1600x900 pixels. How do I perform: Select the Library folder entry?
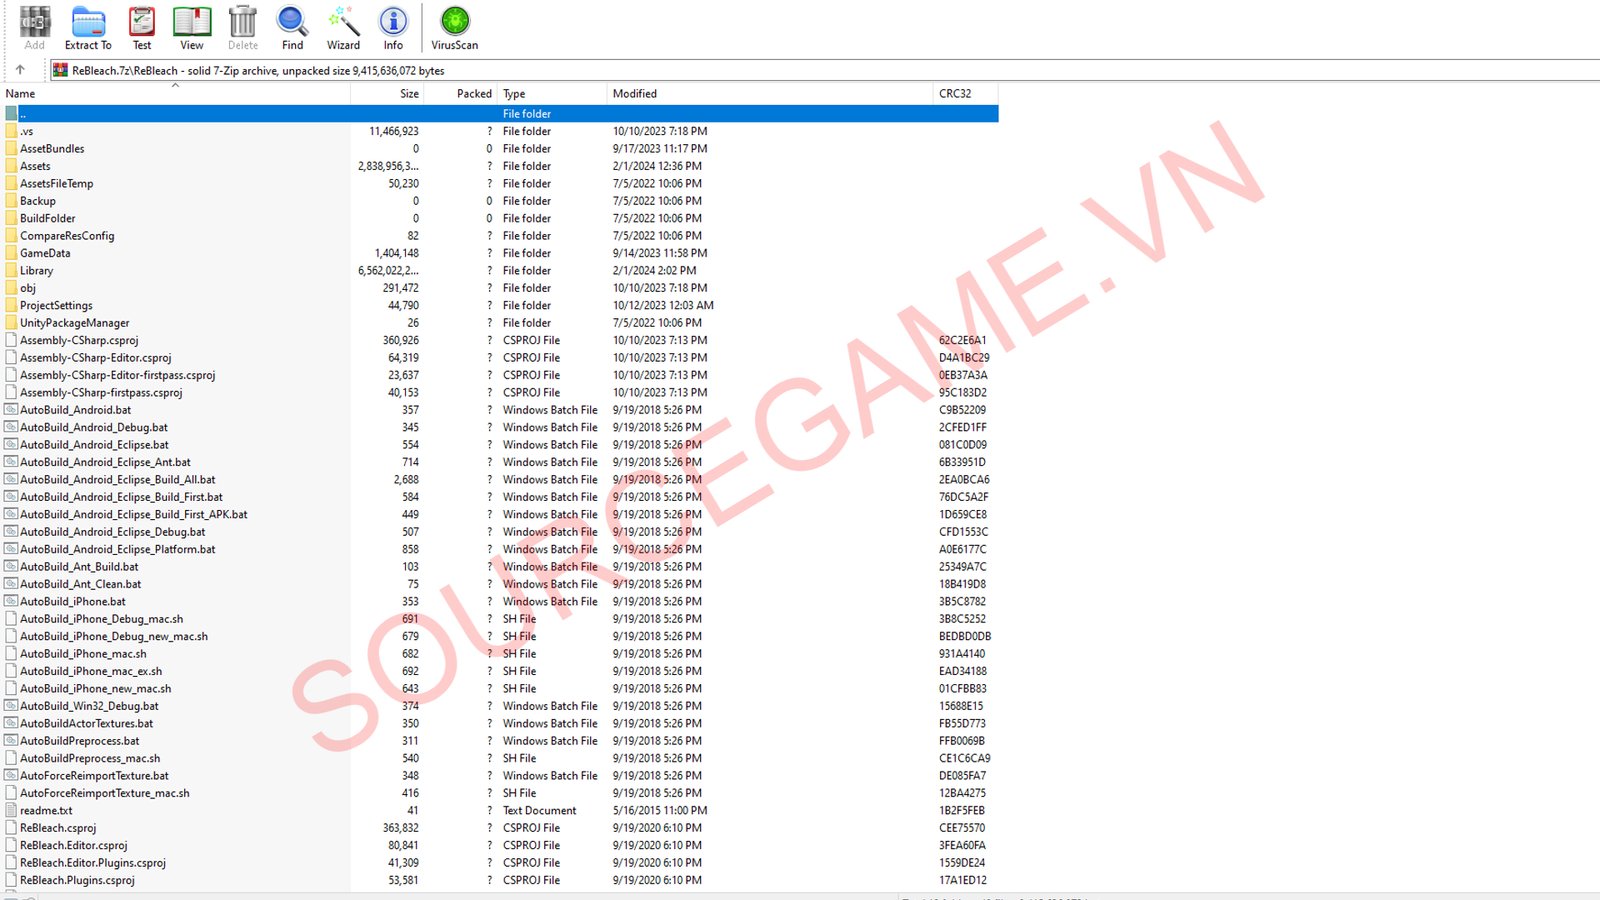coord(37,271)
